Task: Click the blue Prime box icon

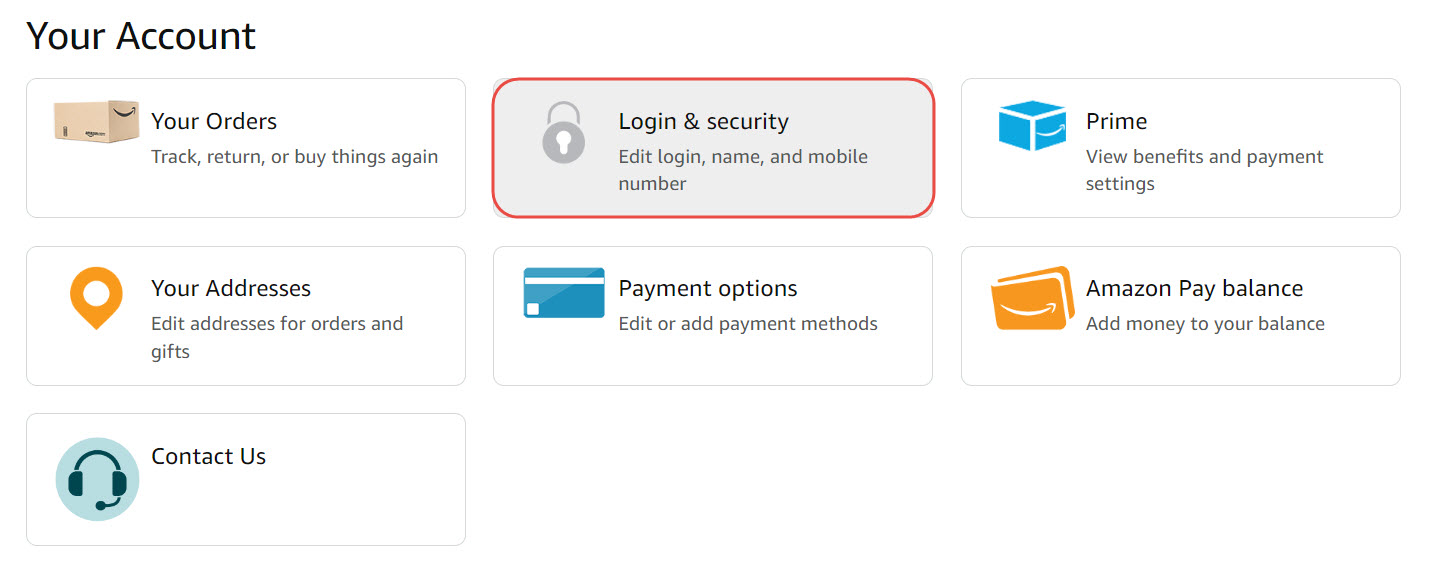Action: click(x=1032, y=126)
